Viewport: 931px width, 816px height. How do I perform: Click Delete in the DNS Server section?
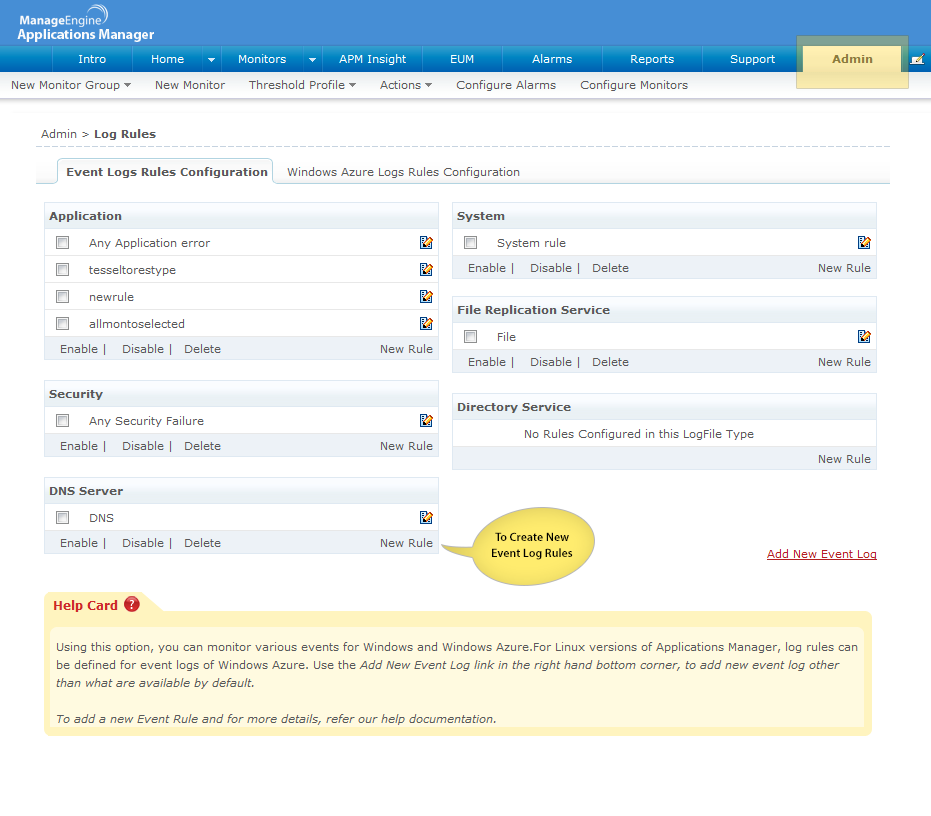202,543
